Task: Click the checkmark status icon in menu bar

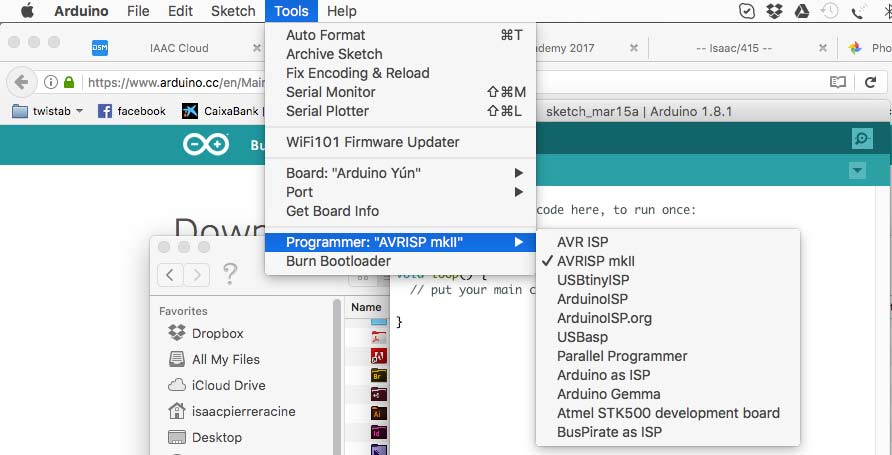Action: coord(747,11)
